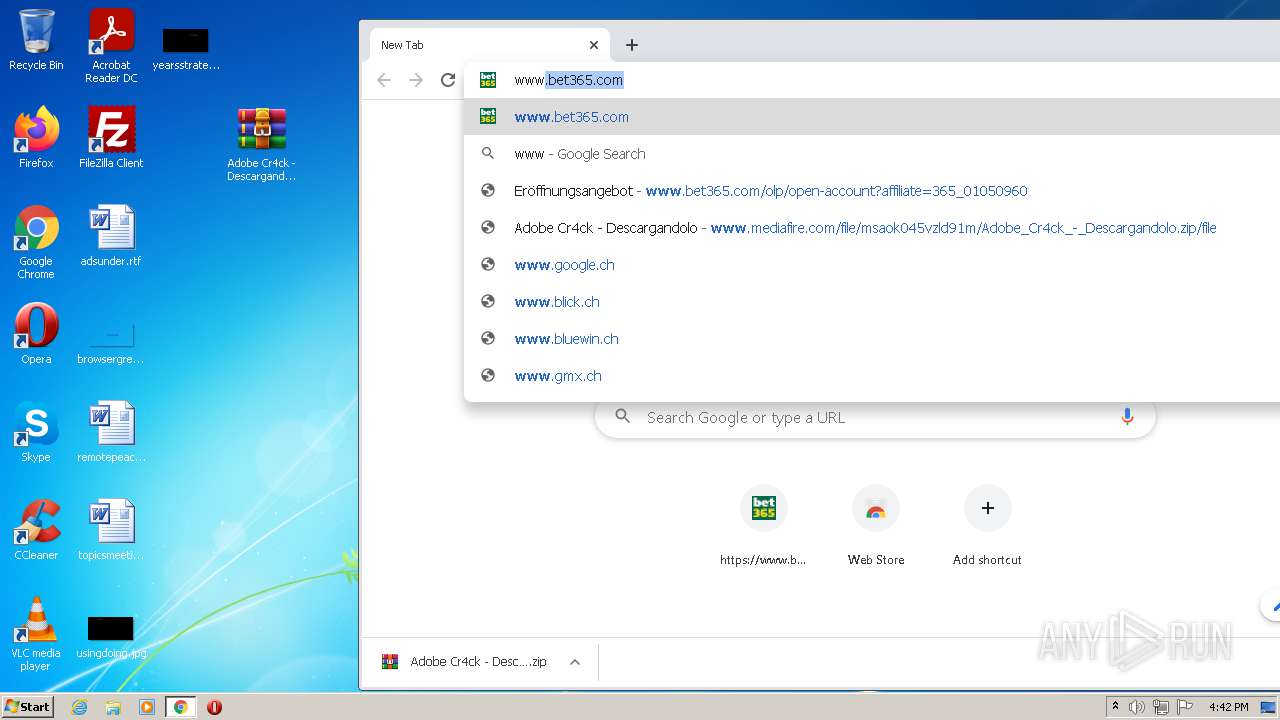Show hidden system tray icons

[x=1115, y=707]
